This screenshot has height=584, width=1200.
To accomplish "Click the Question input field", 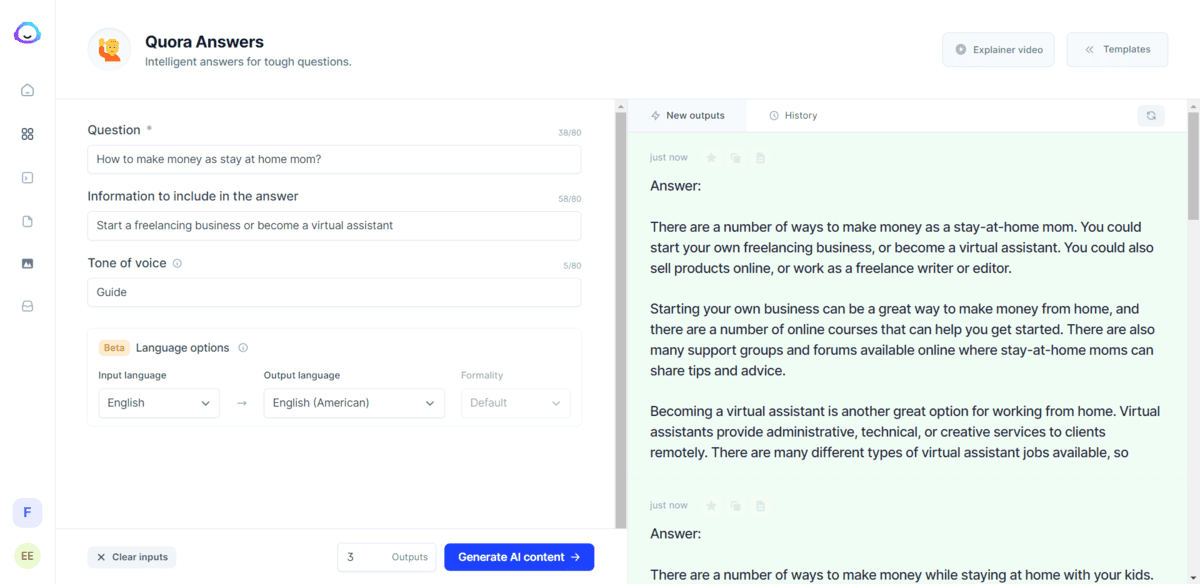I will pyautogui.click(x=333, y=159).
